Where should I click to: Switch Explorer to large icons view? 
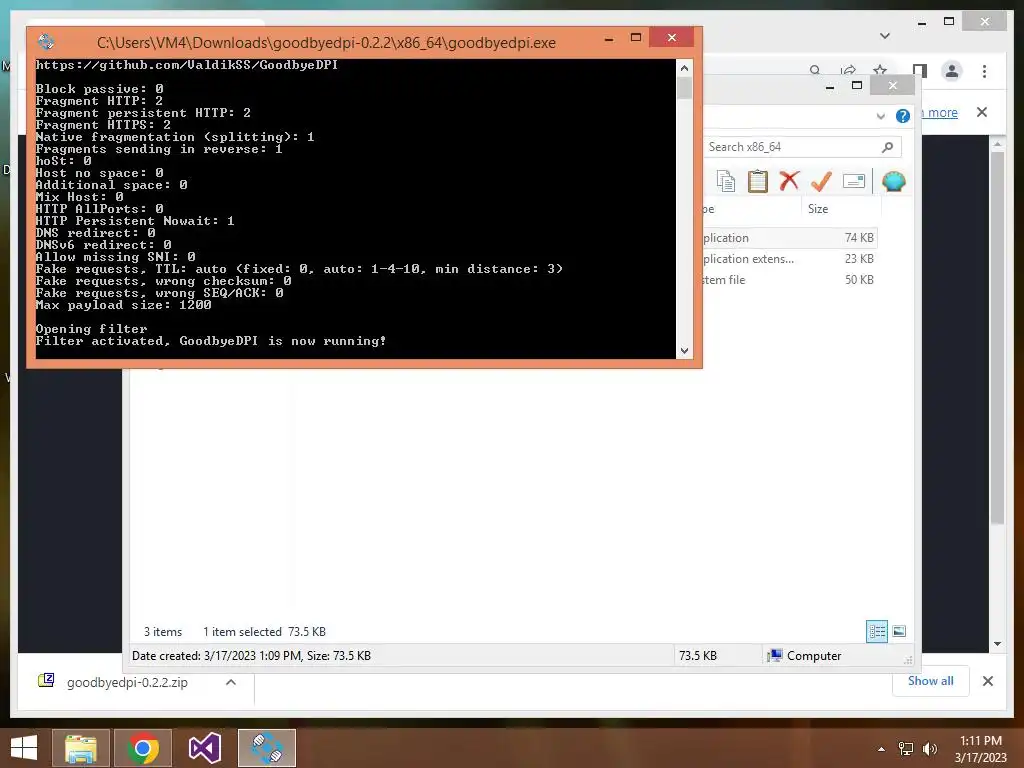point(899,631)
